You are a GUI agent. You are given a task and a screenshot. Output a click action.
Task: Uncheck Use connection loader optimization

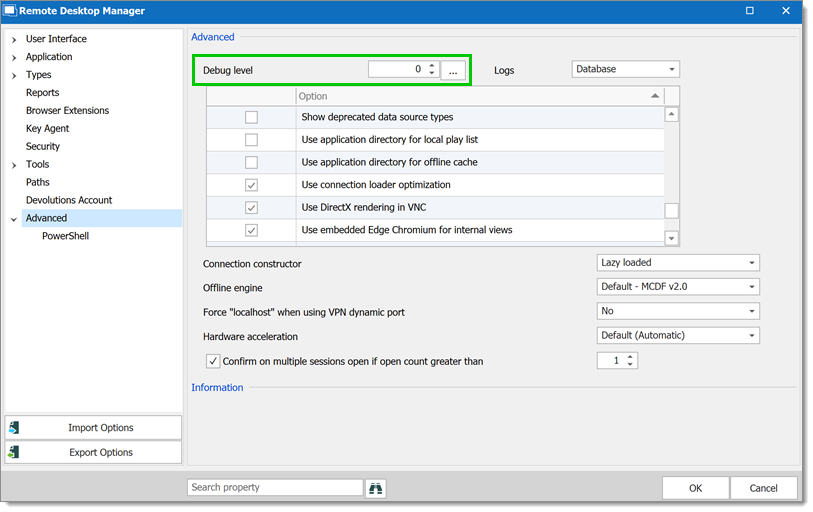pyautogui.click(x=251, y=185)
